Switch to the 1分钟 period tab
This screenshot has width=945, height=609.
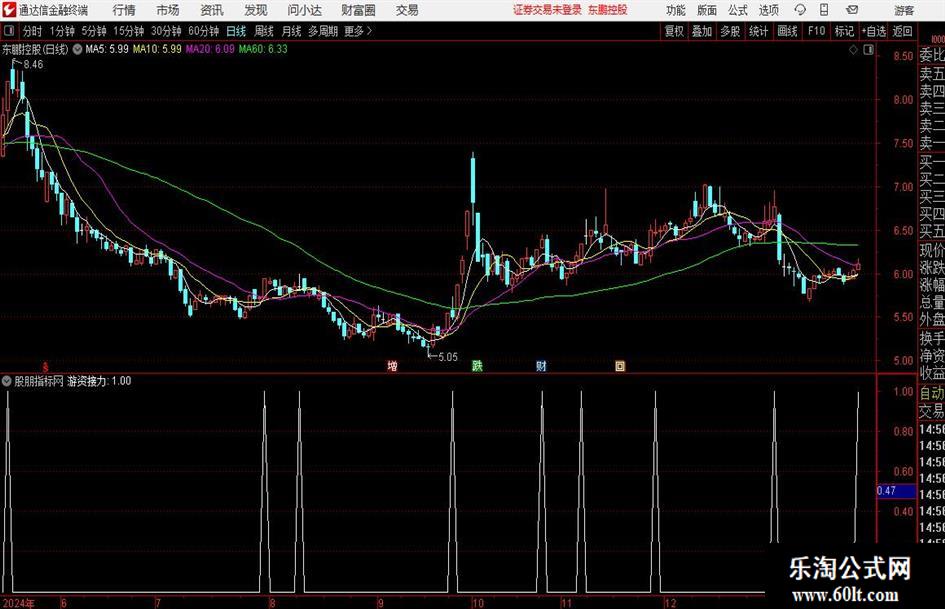pyautogui.click(x=62, y=31)
